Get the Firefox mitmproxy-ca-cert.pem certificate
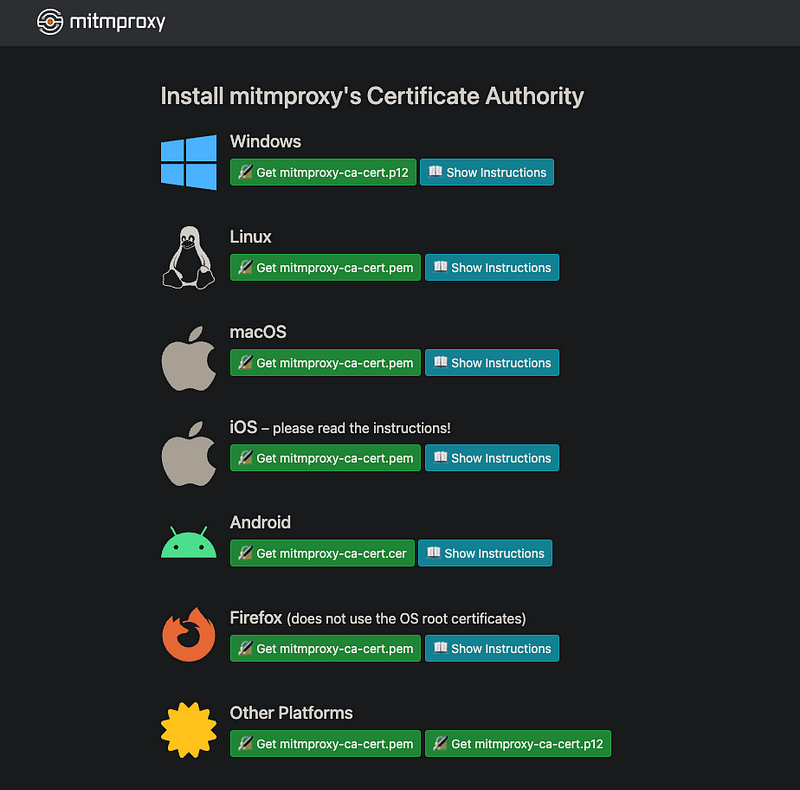Screen dimensions: 800x790 click(325, 649)
